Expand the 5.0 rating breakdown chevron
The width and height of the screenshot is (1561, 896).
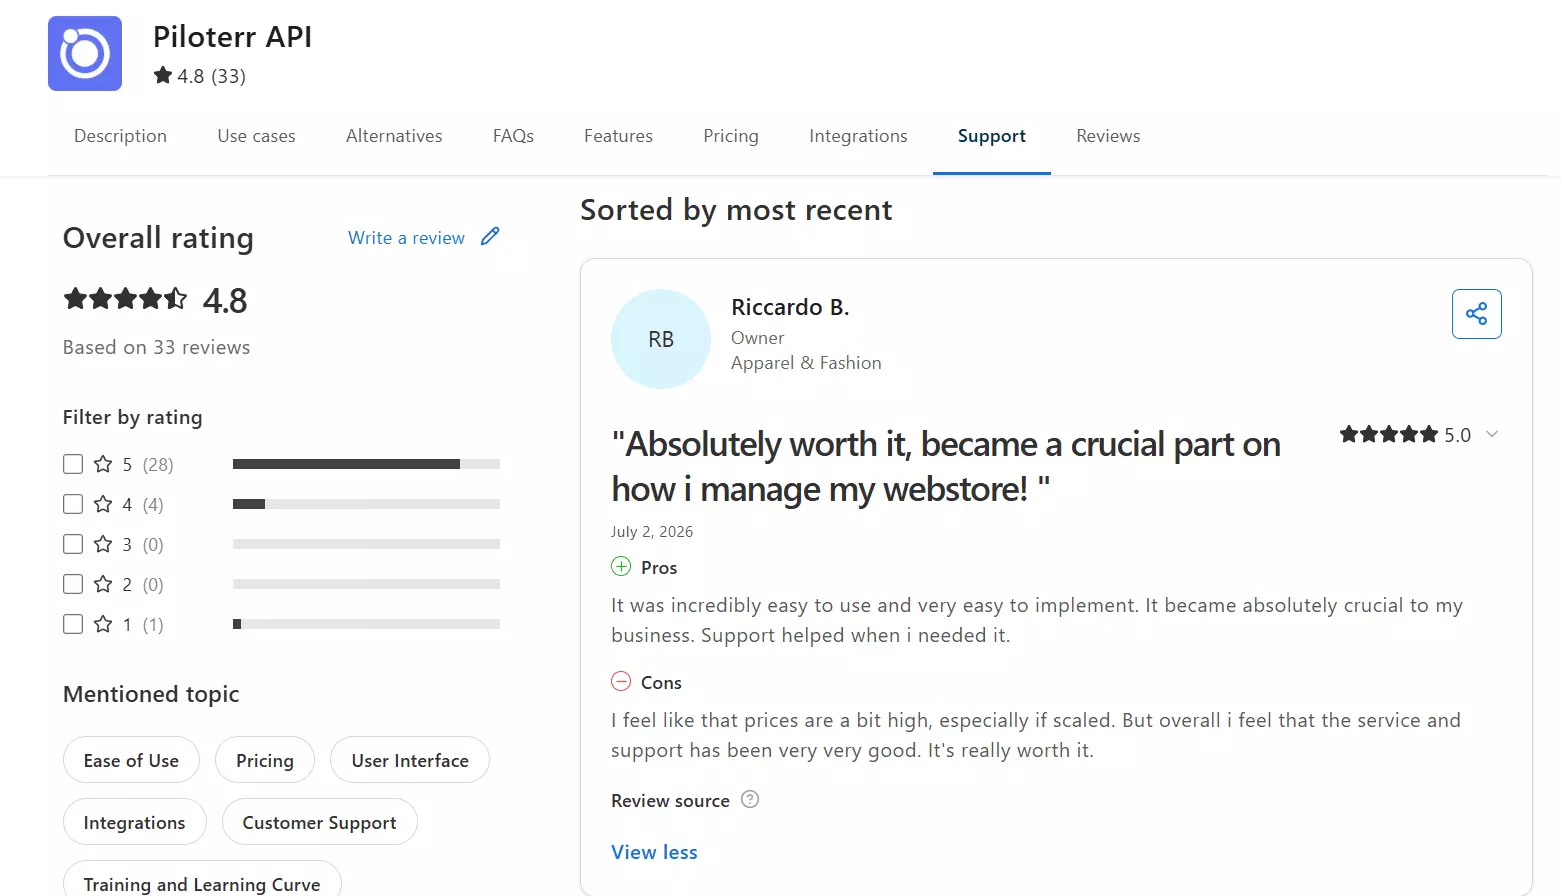coord(1492,434)
